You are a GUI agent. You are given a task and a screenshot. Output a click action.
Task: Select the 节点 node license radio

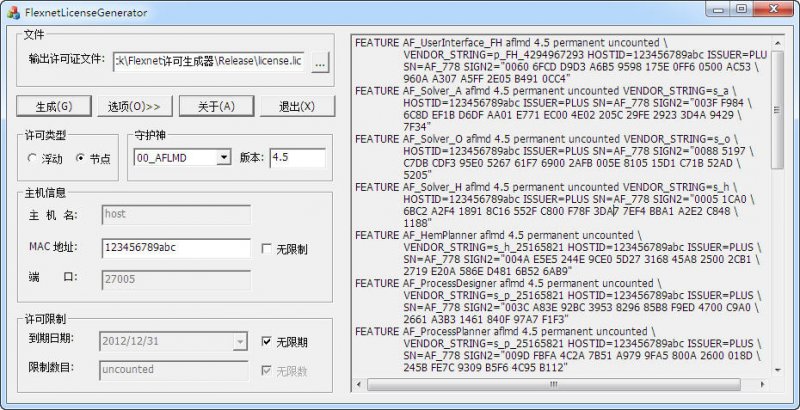(x=93, y=159)
